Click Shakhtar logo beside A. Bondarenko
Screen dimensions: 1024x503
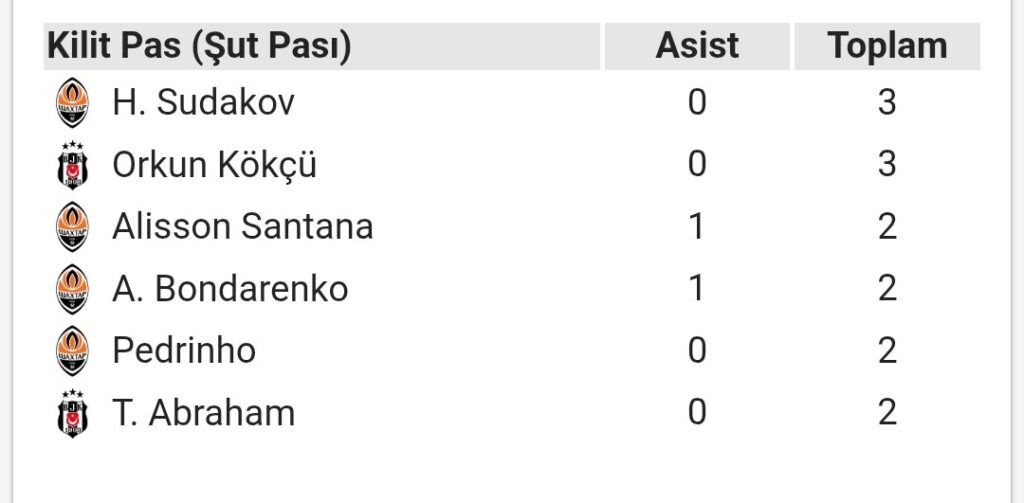click(72, 289)
